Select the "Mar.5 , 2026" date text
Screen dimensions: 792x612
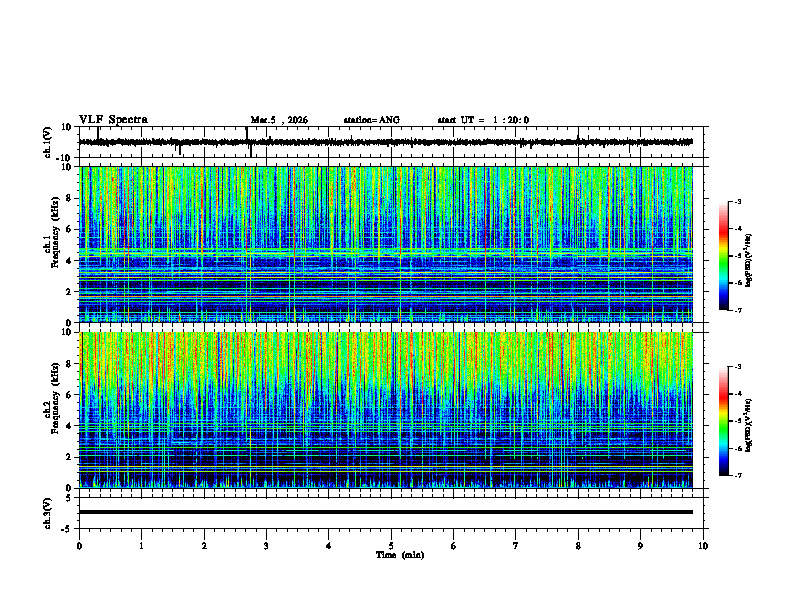(279, 120)
